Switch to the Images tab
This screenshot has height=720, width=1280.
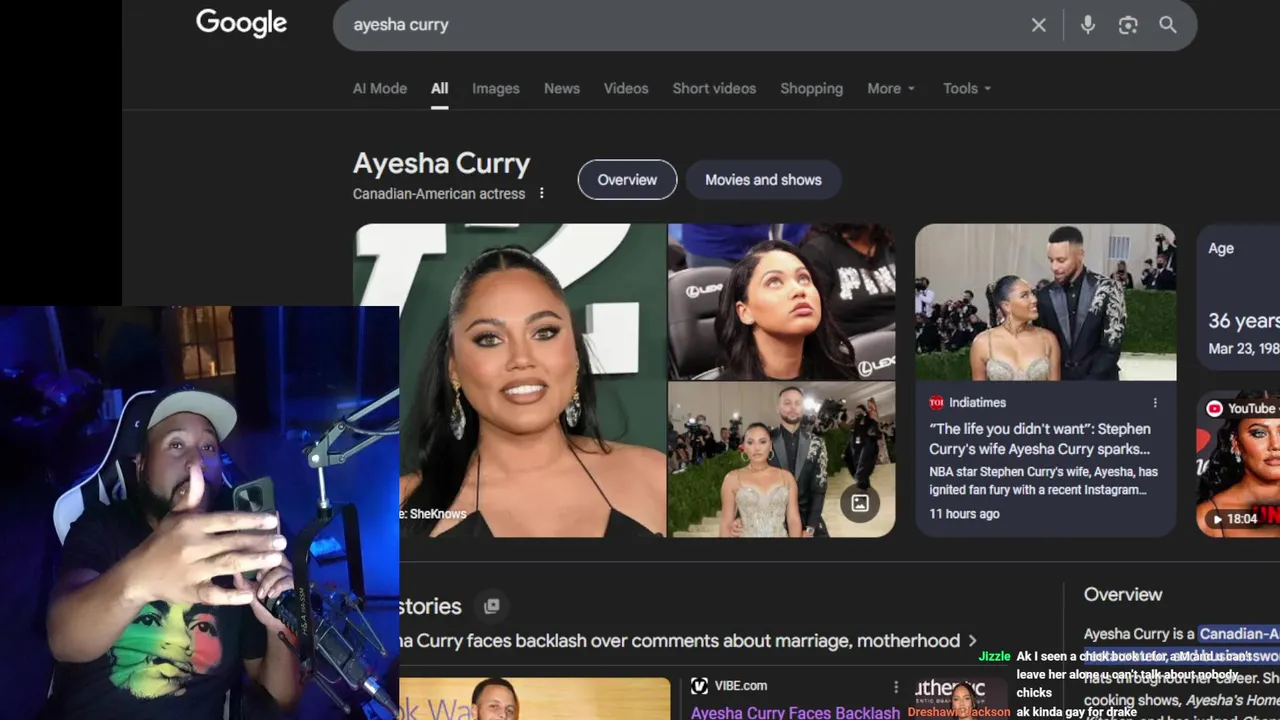click(496, 88)
